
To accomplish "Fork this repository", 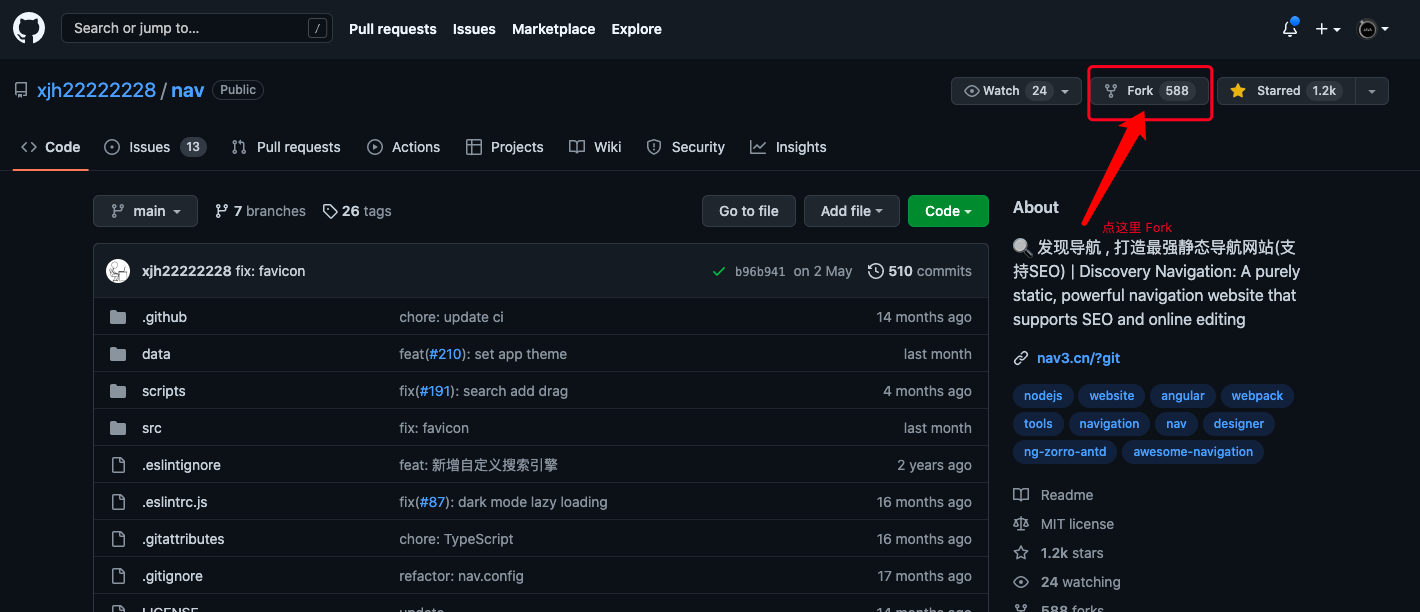I will coord(1150,91).
